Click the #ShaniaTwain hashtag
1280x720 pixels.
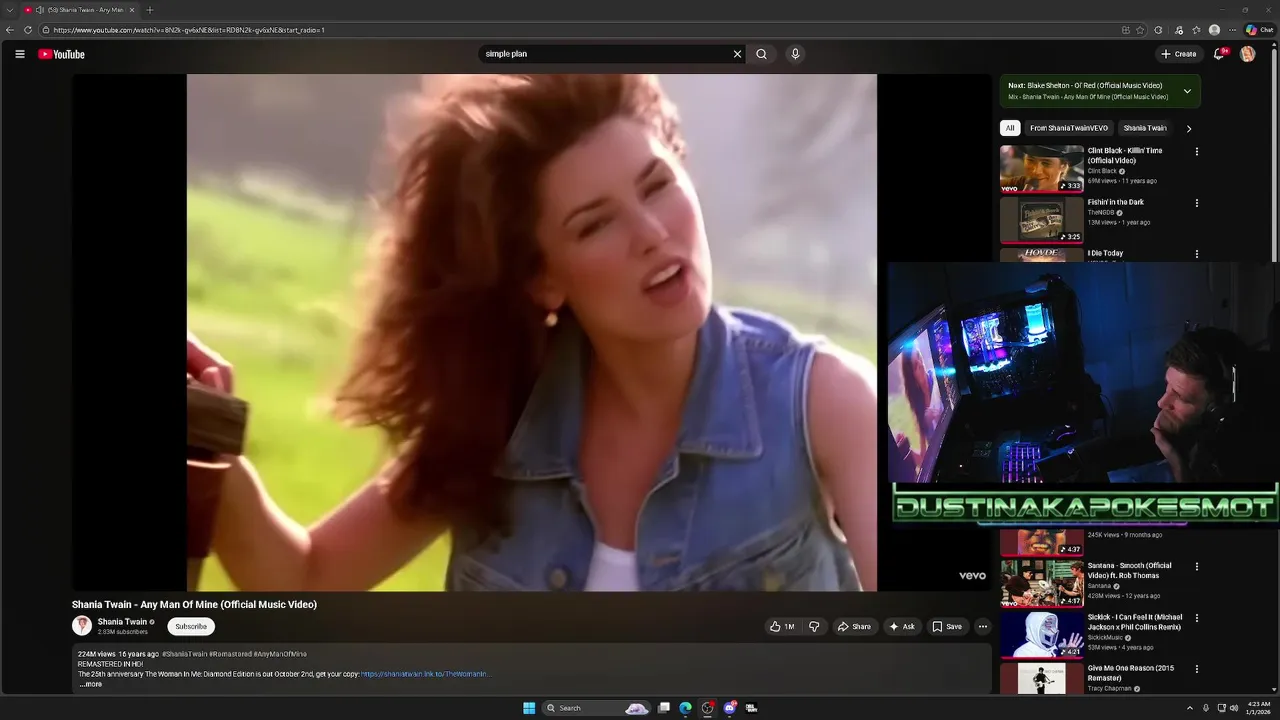(185, 654)
